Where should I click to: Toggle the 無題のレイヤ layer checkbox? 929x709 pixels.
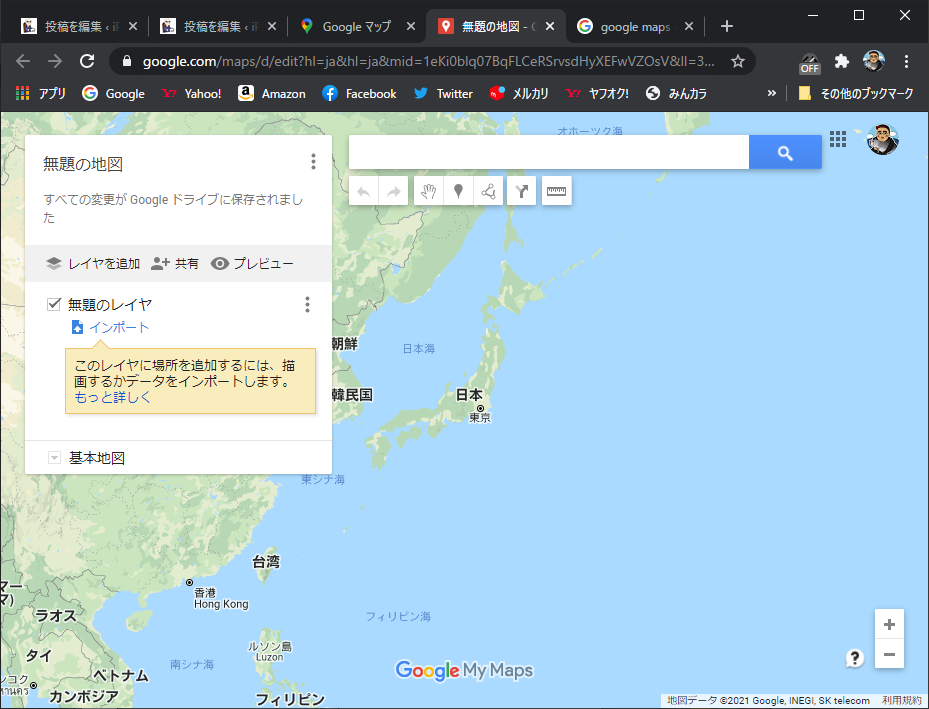coord(54,304)
